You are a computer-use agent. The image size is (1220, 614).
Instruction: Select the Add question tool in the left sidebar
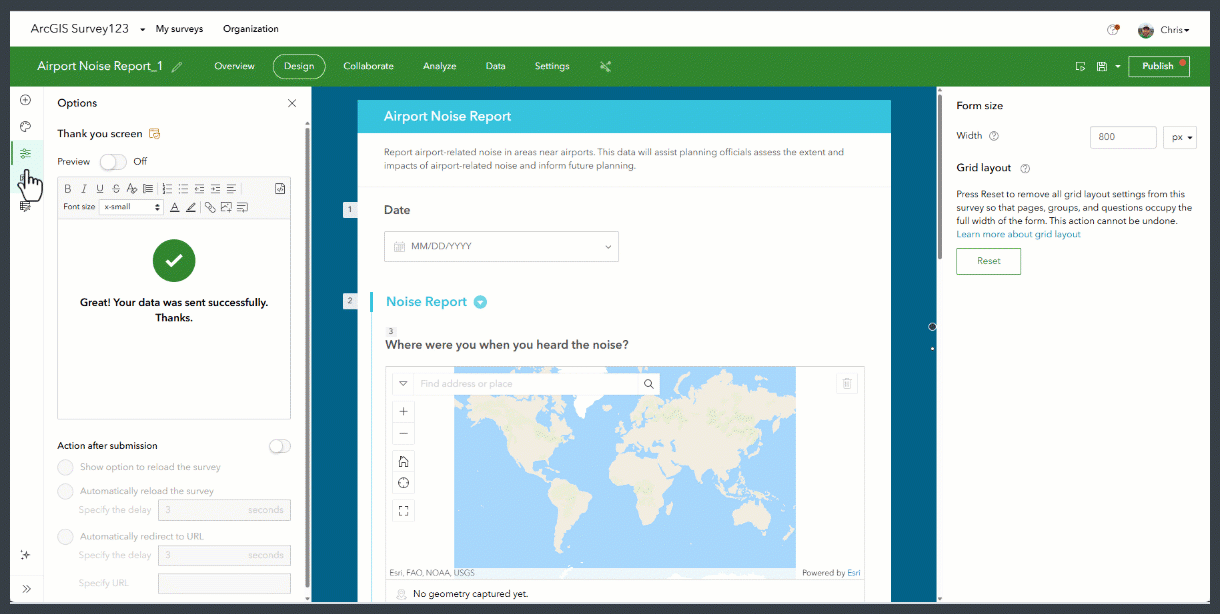pyautogui.click(x=25, y=99)
